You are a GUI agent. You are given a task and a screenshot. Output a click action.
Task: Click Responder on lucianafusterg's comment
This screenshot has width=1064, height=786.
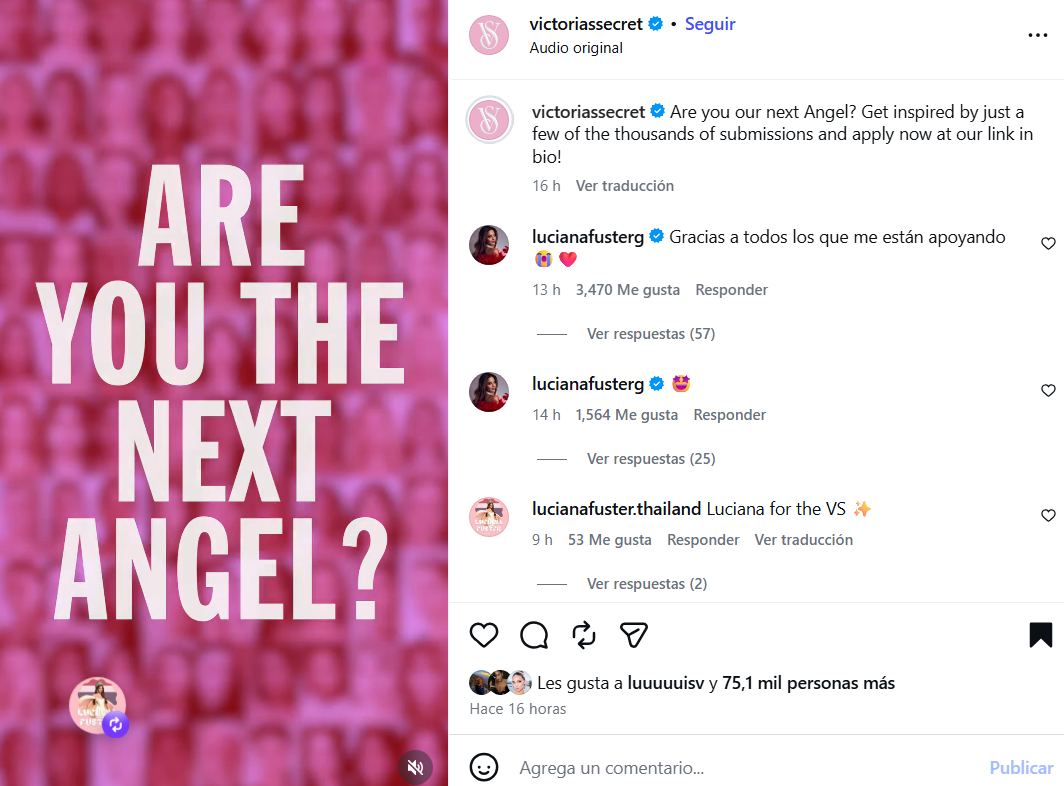coord(731,289)
